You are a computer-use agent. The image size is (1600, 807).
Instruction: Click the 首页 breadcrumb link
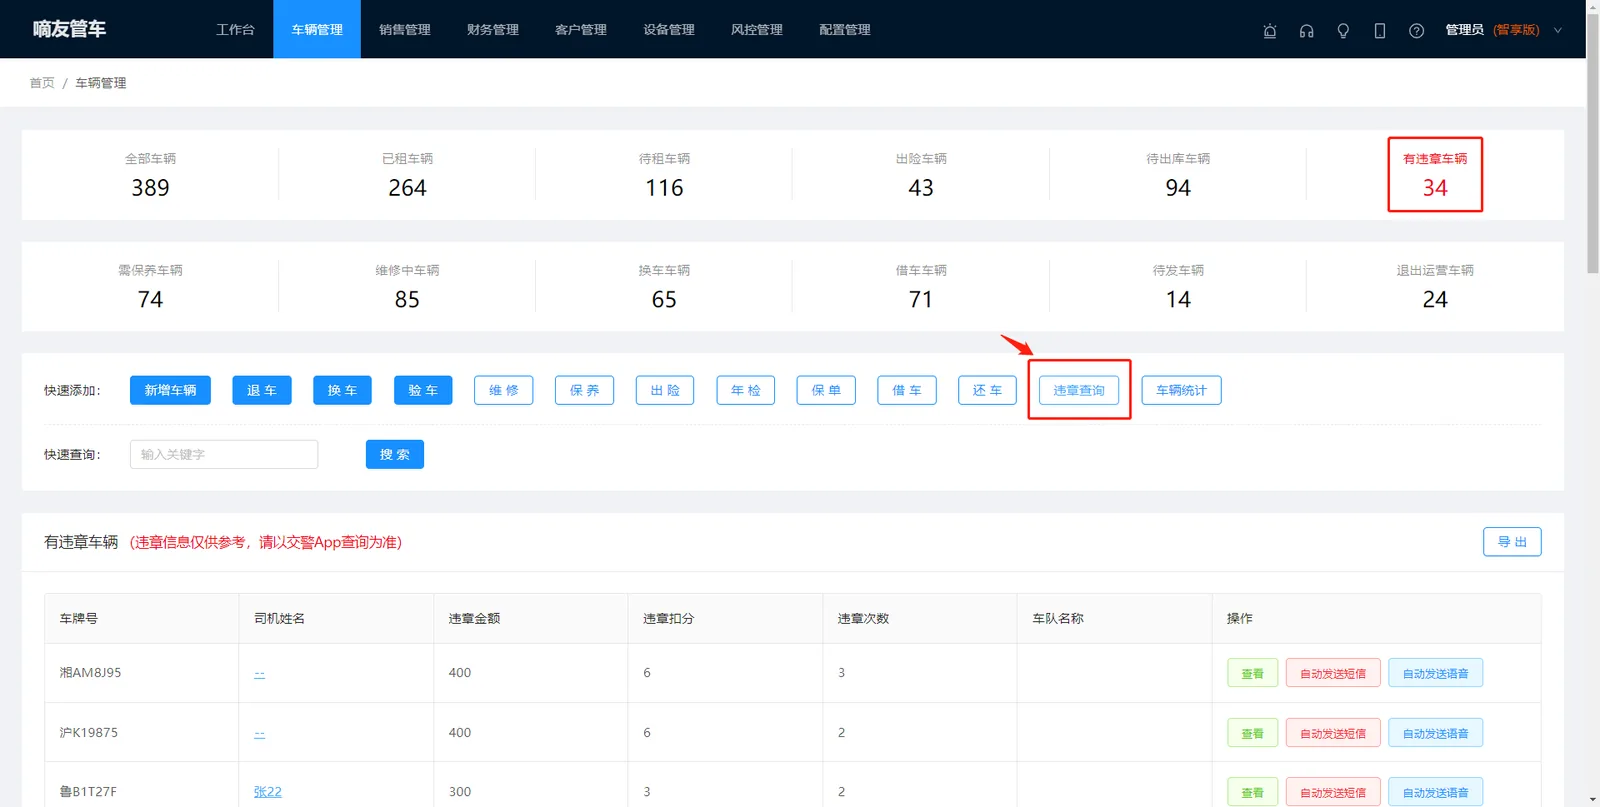point(42,83)
